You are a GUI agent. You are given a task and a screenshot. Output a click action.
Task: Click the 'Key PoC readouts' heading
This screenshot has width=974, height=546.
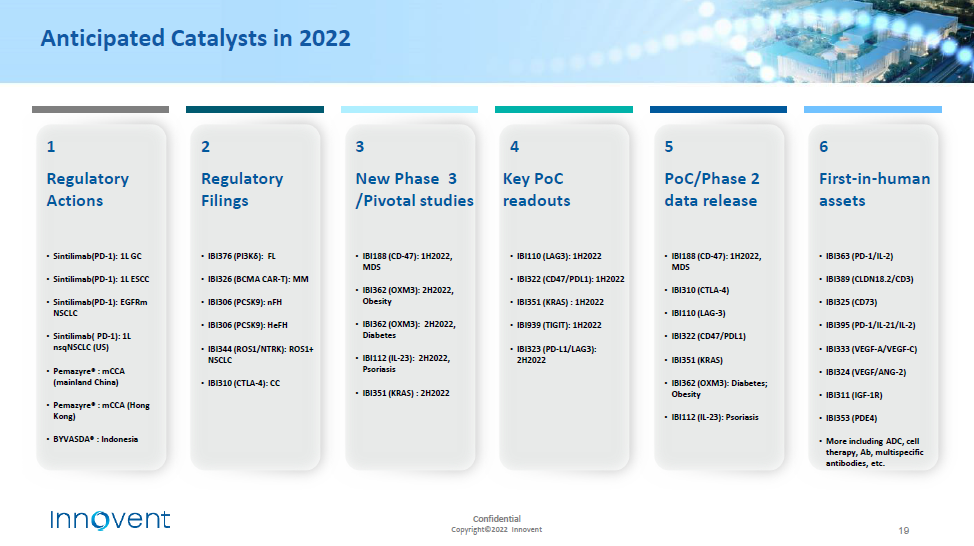point(537,189)
